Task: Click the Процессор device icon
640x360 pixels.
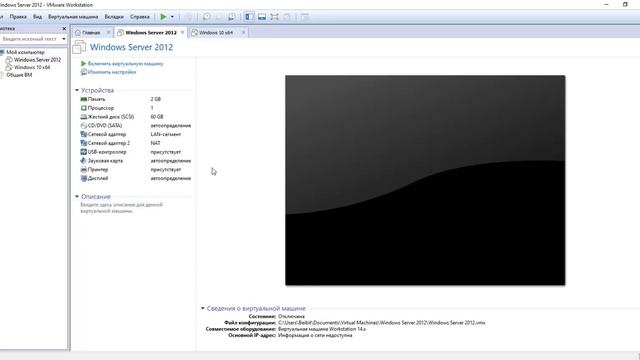Action: point(84,108)
